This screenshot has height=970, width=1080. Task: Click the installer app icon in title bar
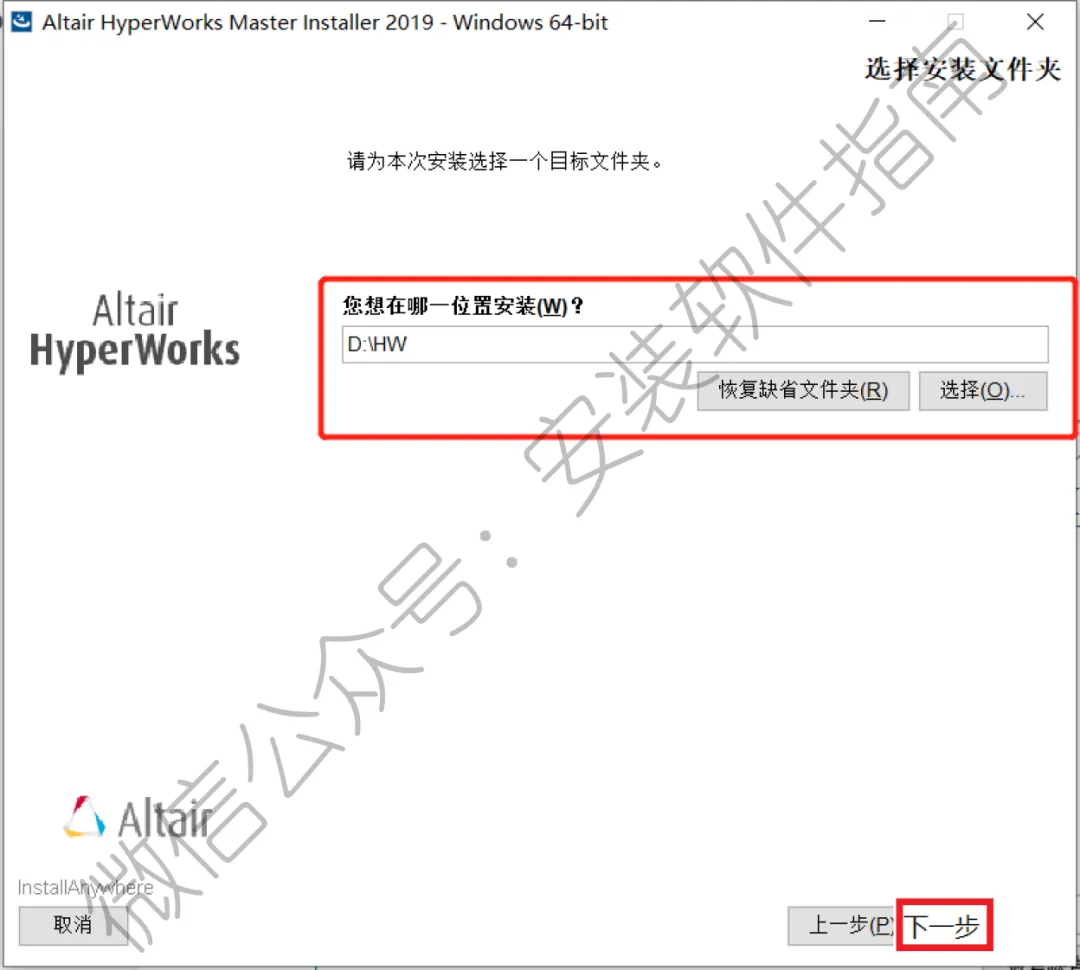tap(21, 22)
